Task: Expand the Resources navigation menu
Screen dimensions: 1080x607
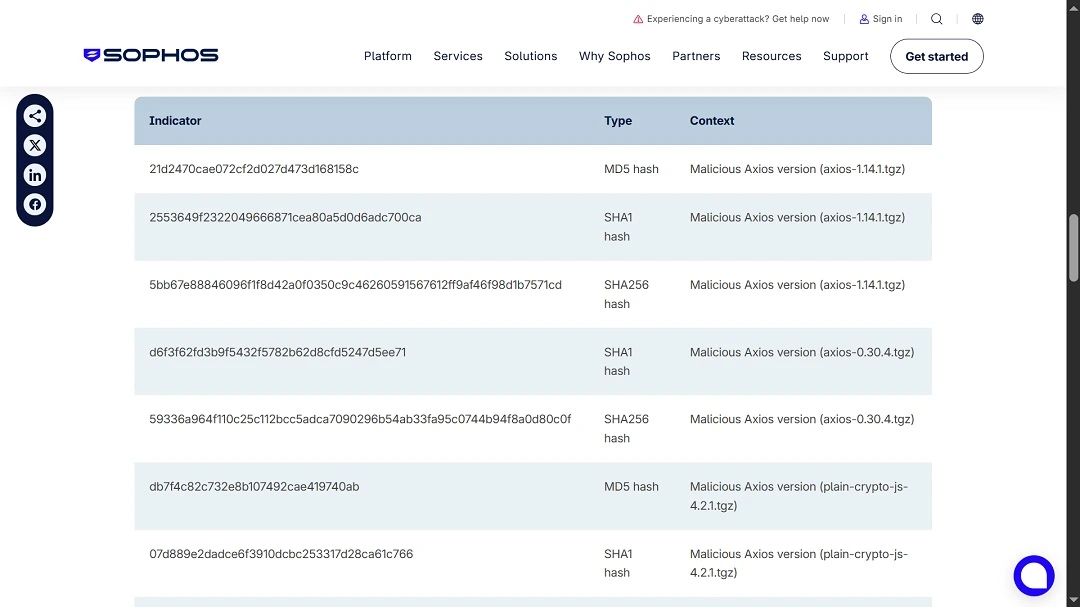Action: [771, 56]
